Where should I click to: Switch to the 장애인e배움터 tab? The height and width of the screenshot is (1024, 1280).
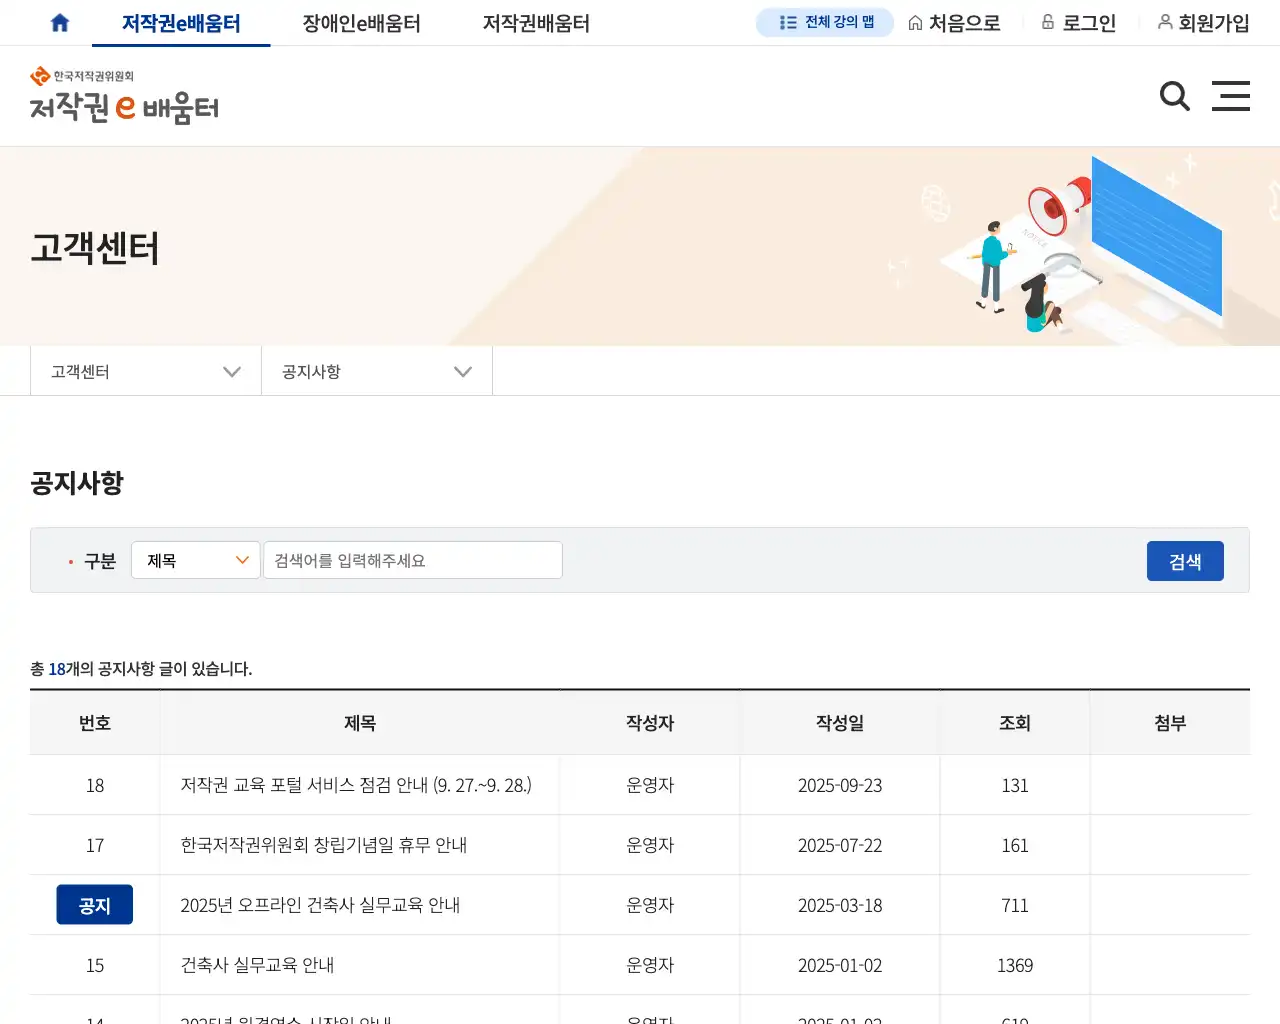[x=361, y=22]
